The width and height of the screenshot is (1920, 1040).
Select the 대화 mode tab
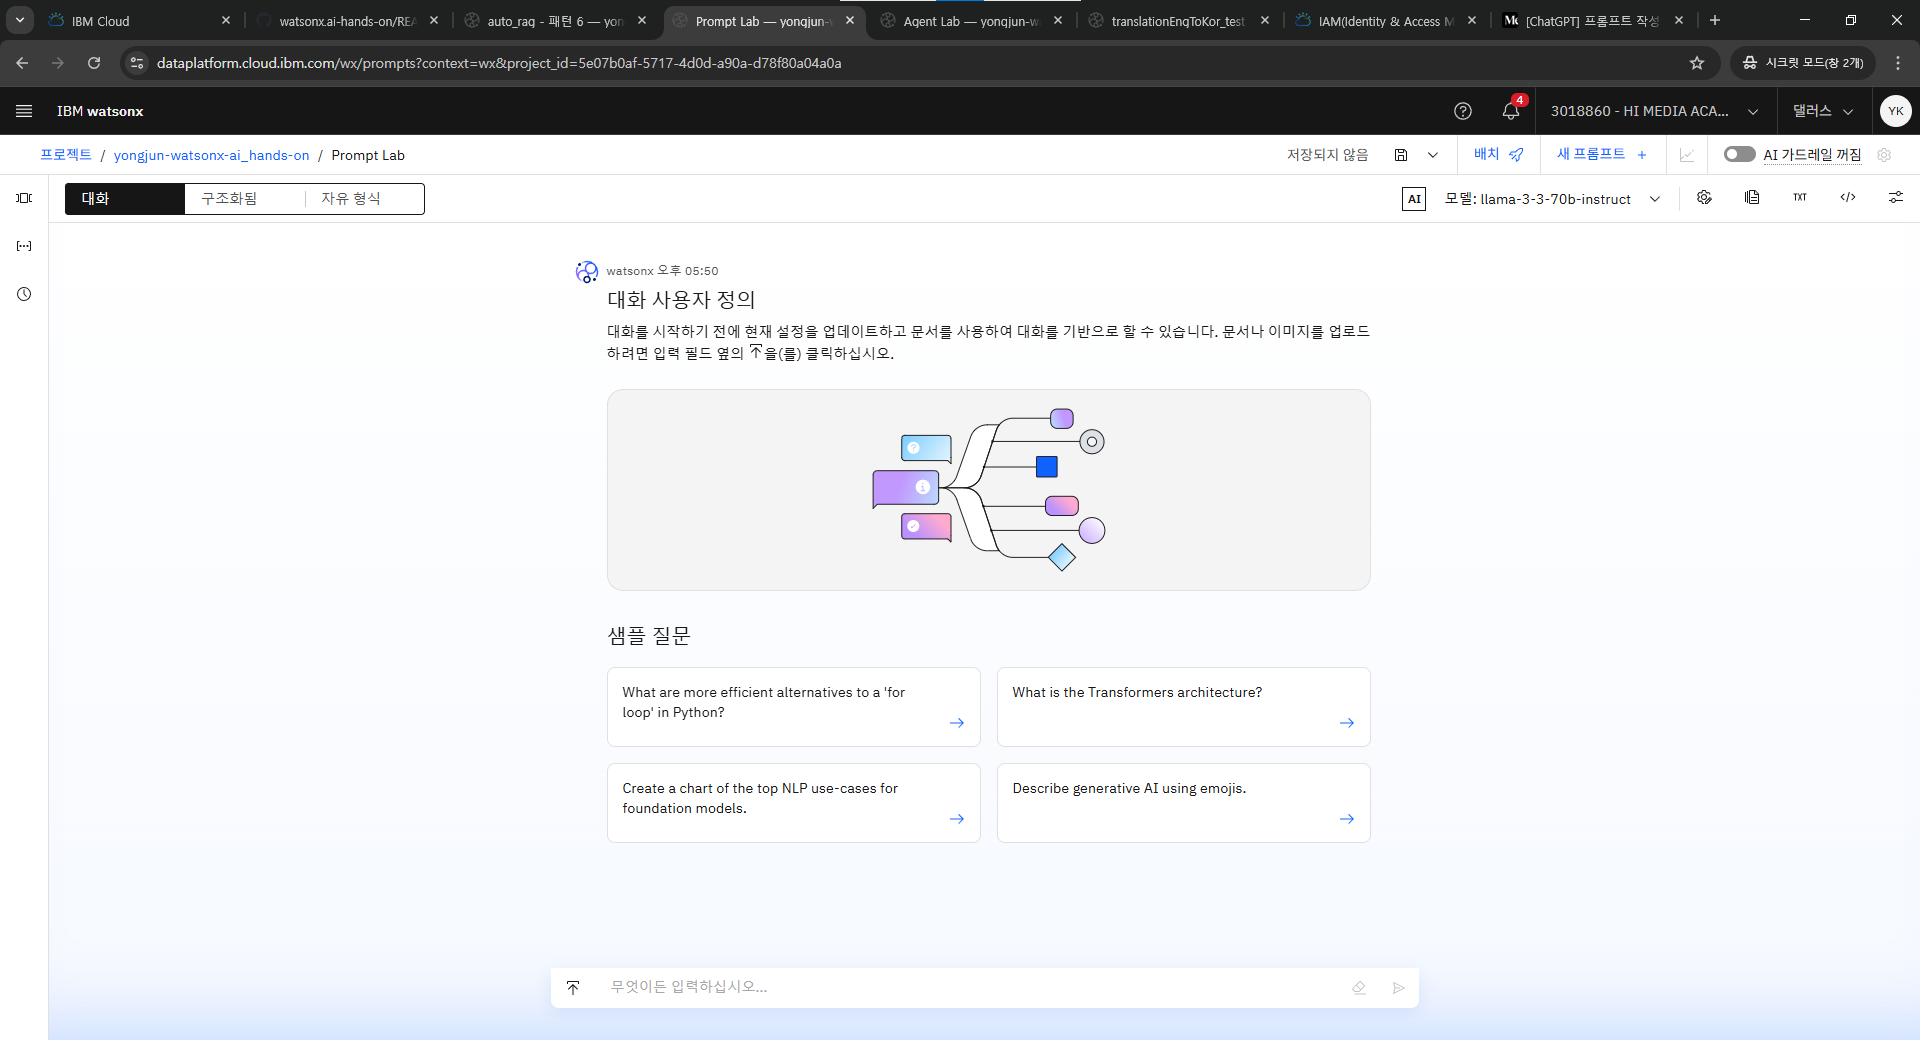(125, 199)
